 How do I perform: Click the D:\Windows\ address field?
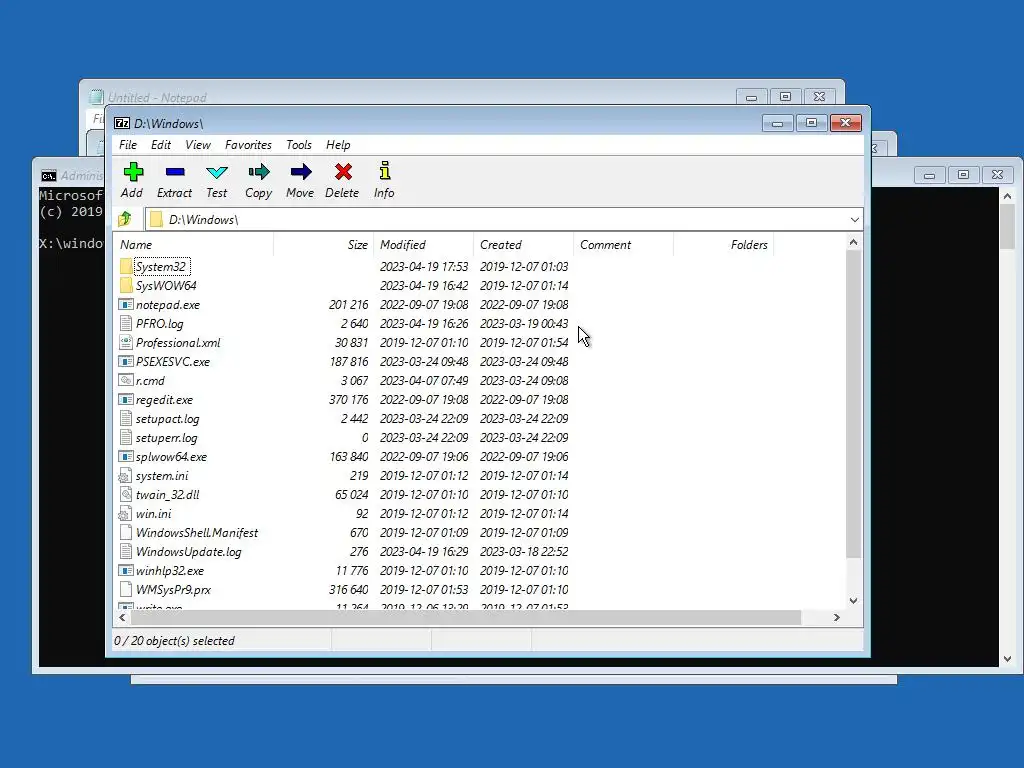pos(503,219)
